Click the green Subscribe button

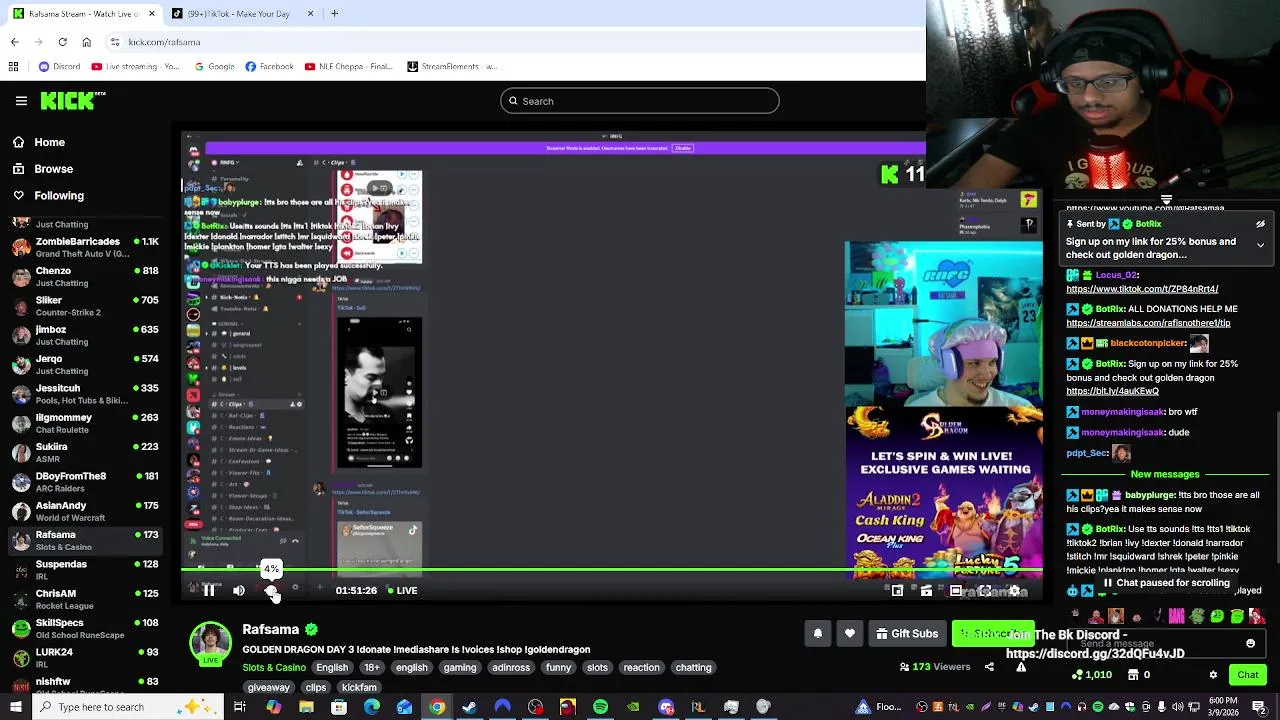pos(992,634)
